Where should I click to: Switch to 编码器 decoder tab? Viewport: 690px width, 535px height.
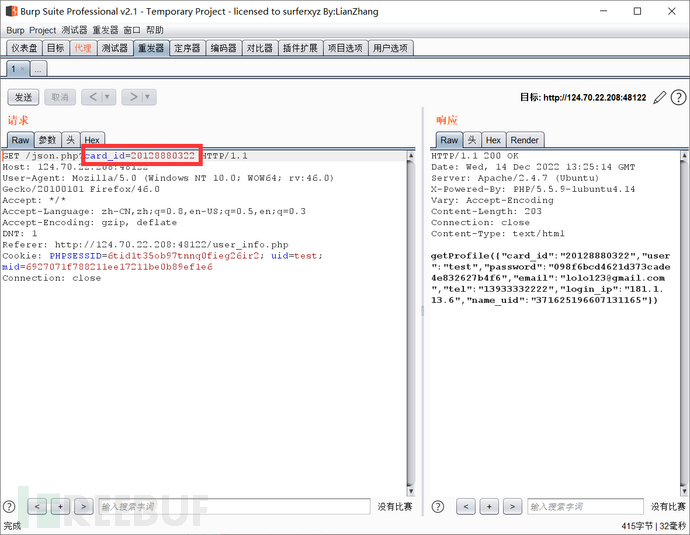point(224,48)
